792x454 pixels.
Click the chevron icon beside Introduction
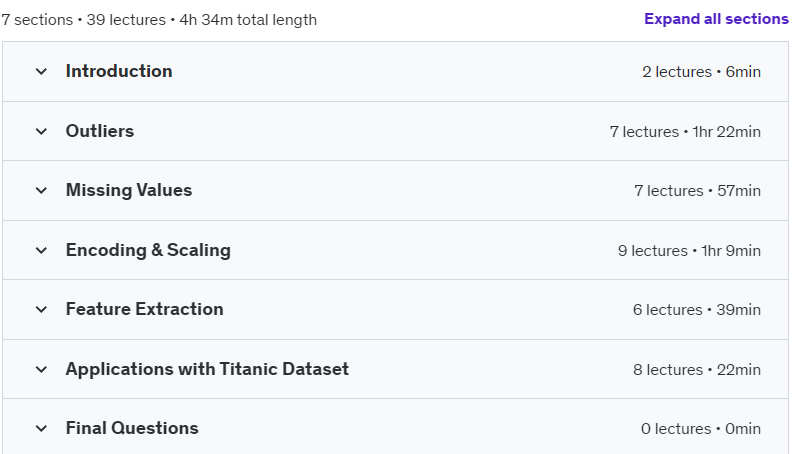[41, 72]
